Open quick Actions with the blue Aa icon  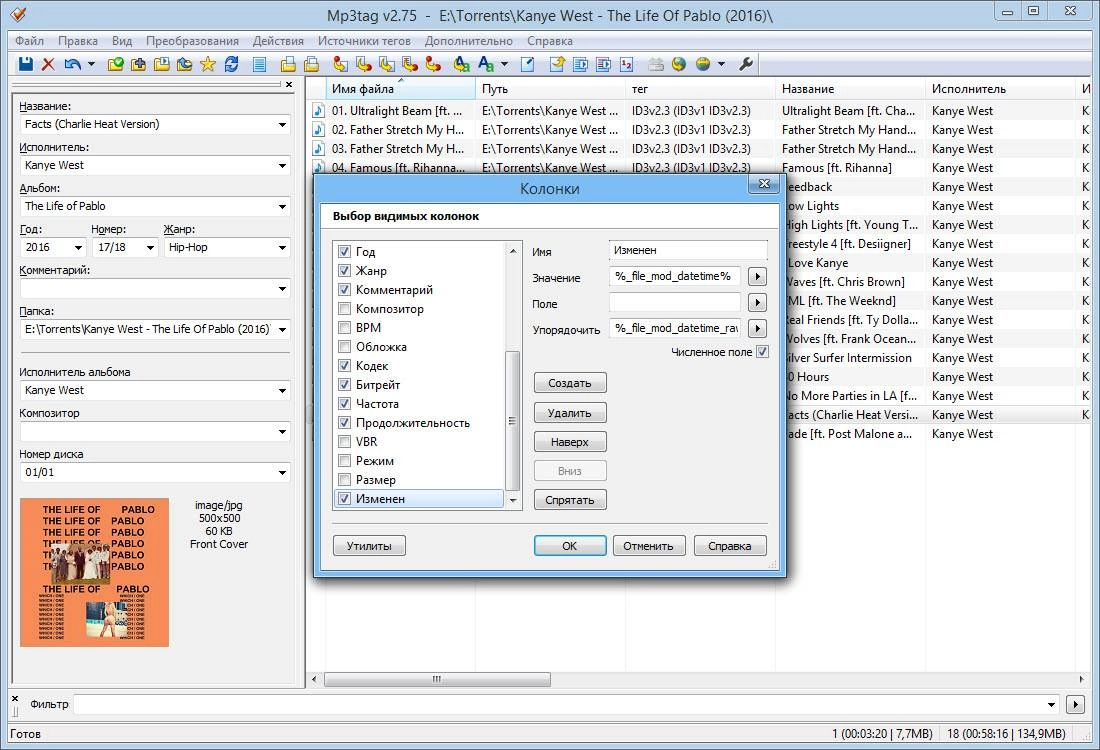coord(485,65)
